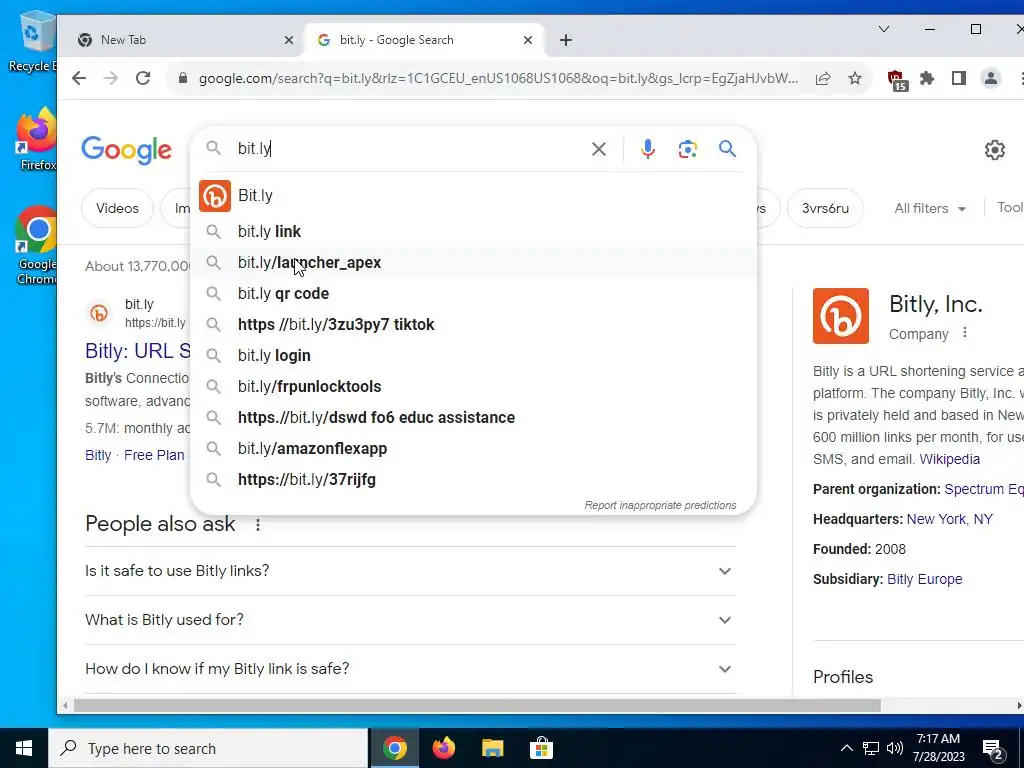Select the bit.ly - Google Search tab
Viewport: 1024px width, 768px height.
click(424, 40)
